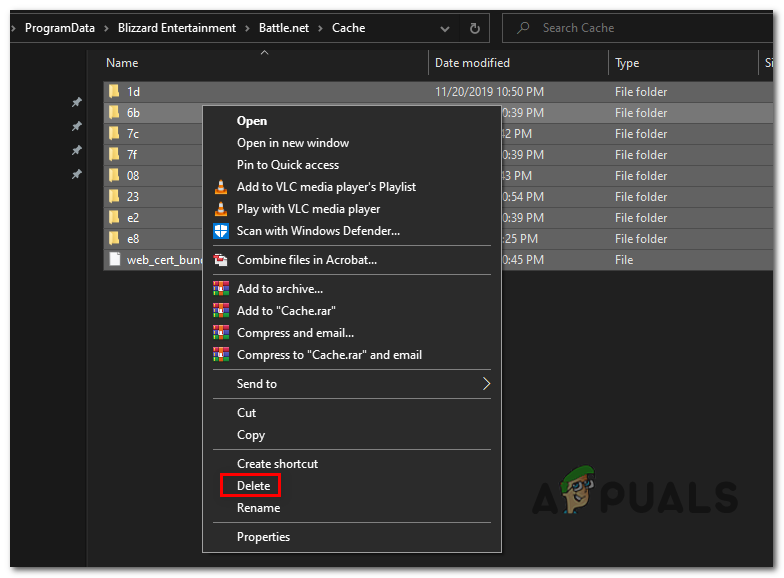Click the WinRAR icon beside Add to archive
784x578 pixels.
(221, 289)
